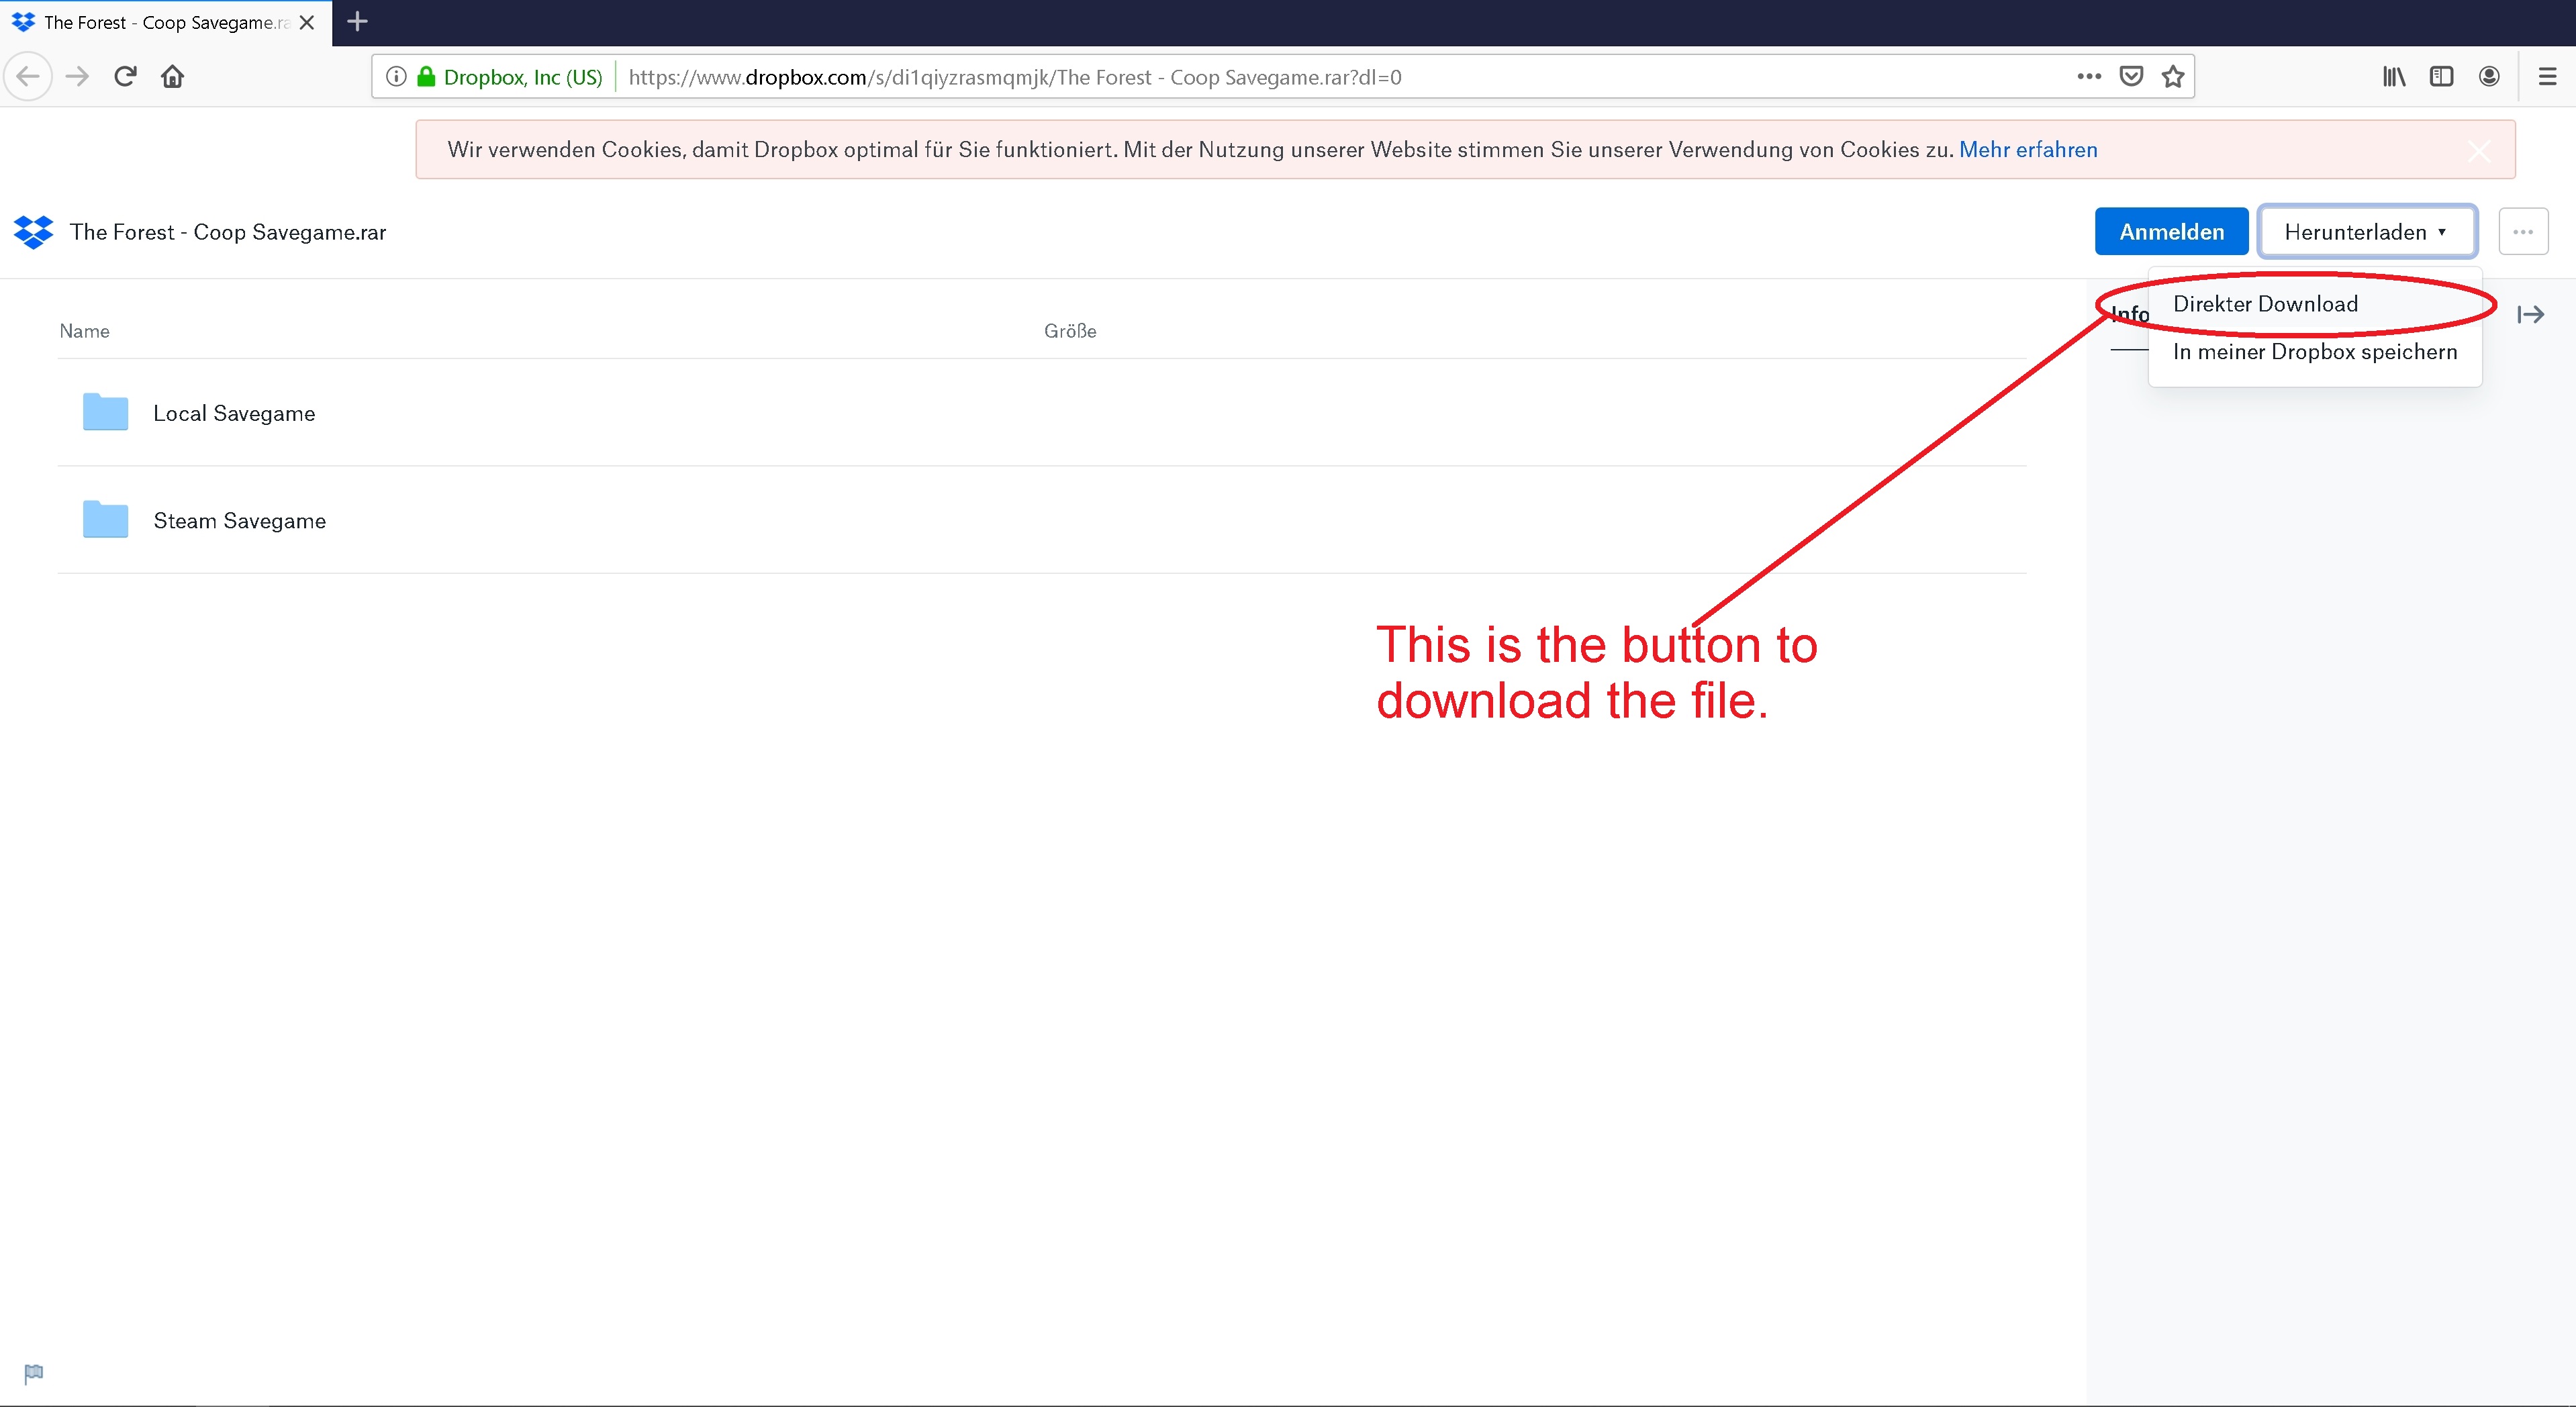Toggle the browser sidebar view

click(x=2441, y=77)
